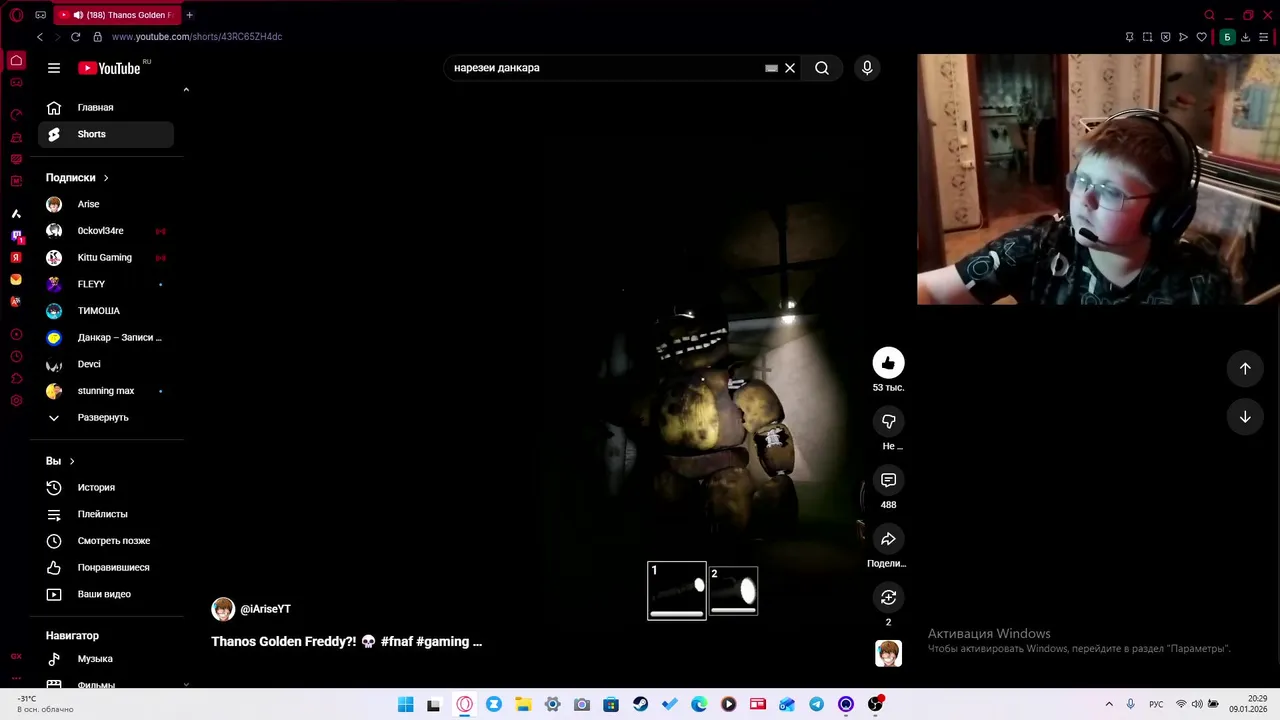Viewport: 1280px width, 720px height.
Task: Open FLEYY channel subscription
Action: pos(106,284)
